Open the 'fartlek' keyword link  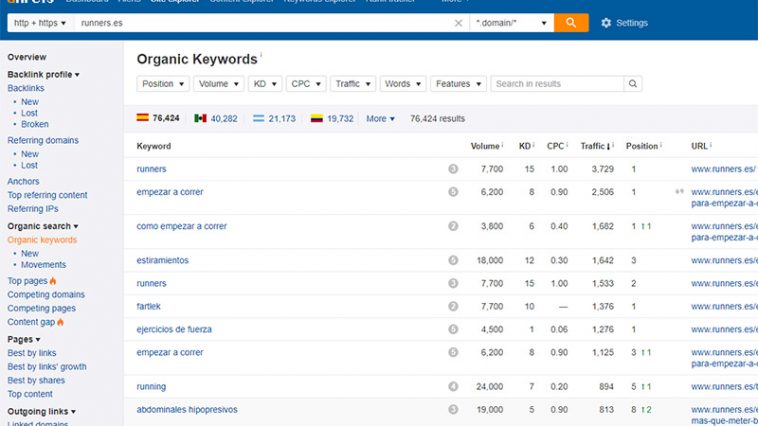(148, 306)
